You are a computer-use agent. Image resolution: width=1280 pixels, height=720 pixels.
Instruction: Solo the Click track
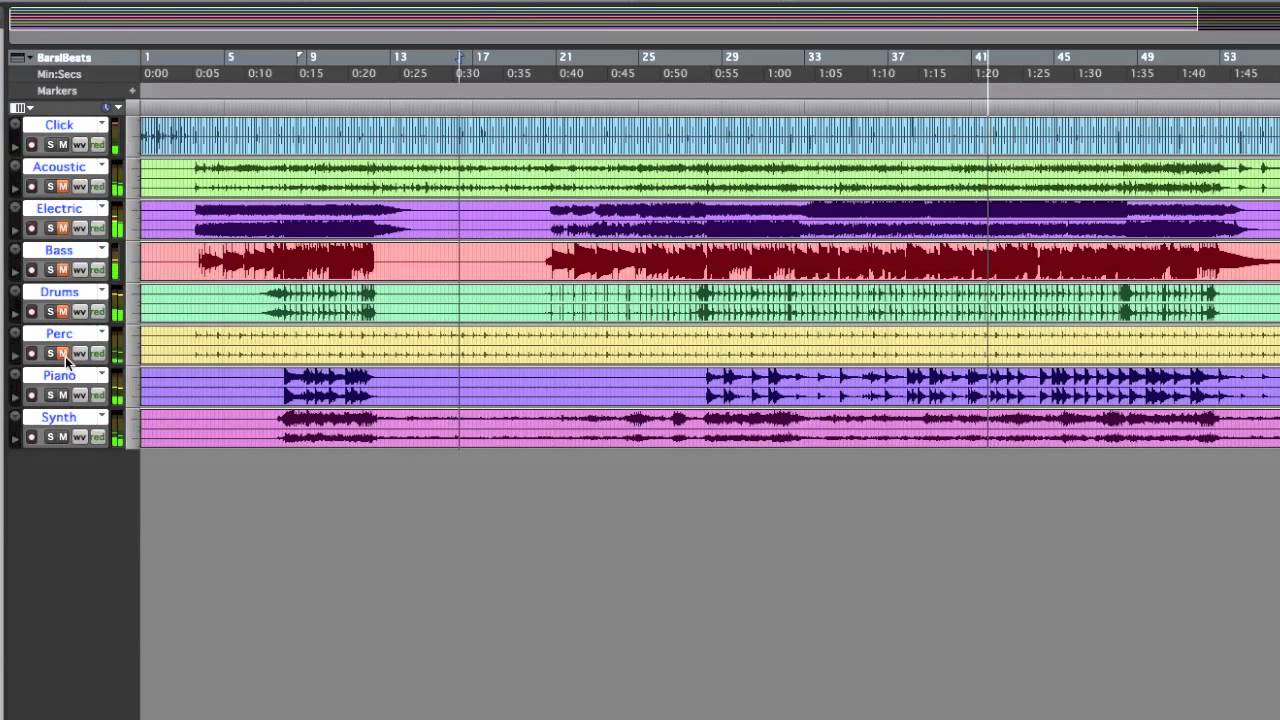tap(50, 145)
